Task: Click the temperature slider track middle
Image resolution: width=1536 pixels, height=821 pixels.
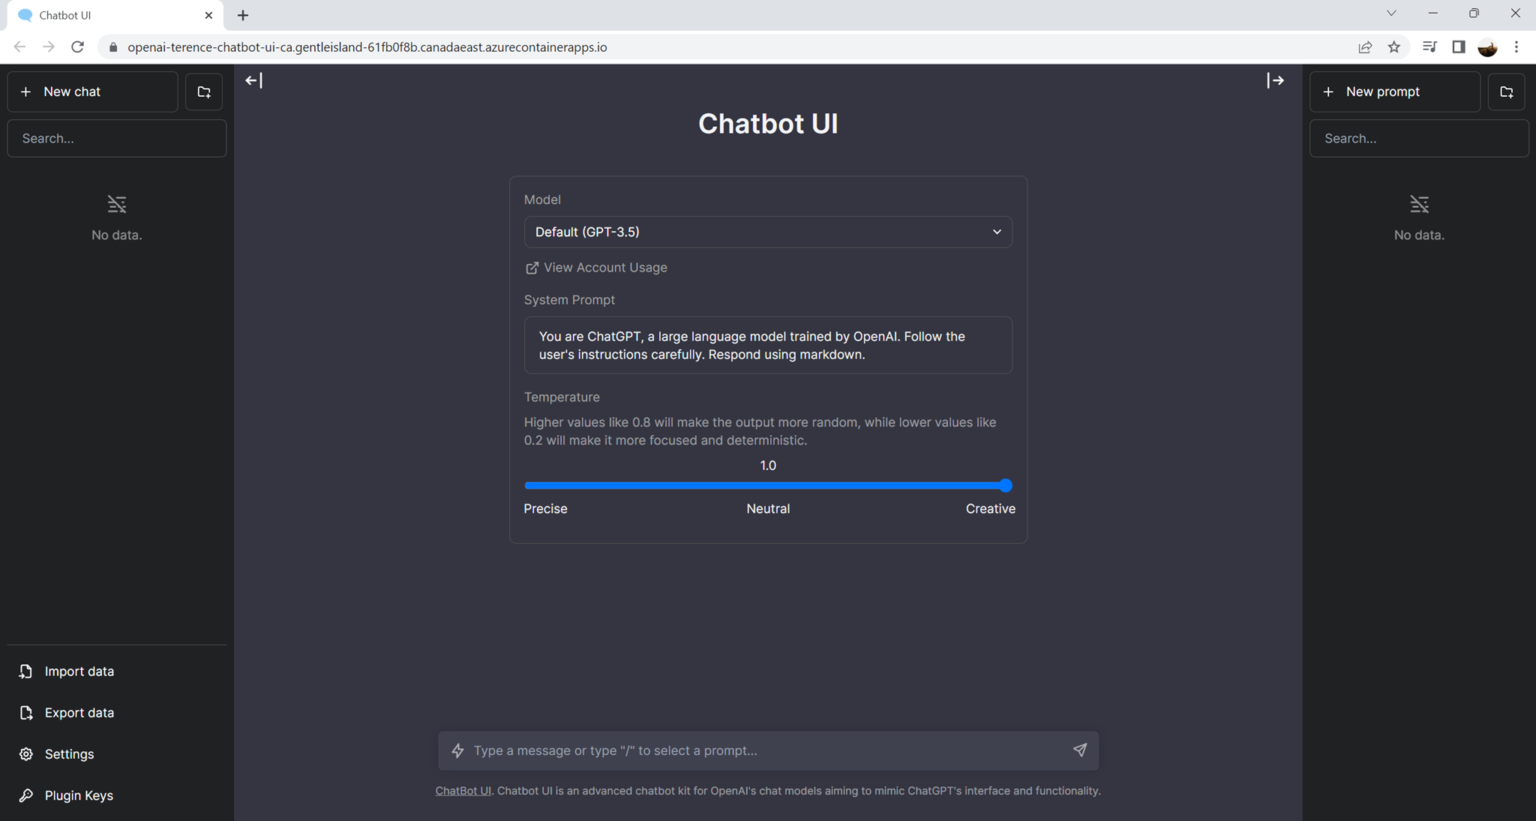Action: tap(768, 485)
